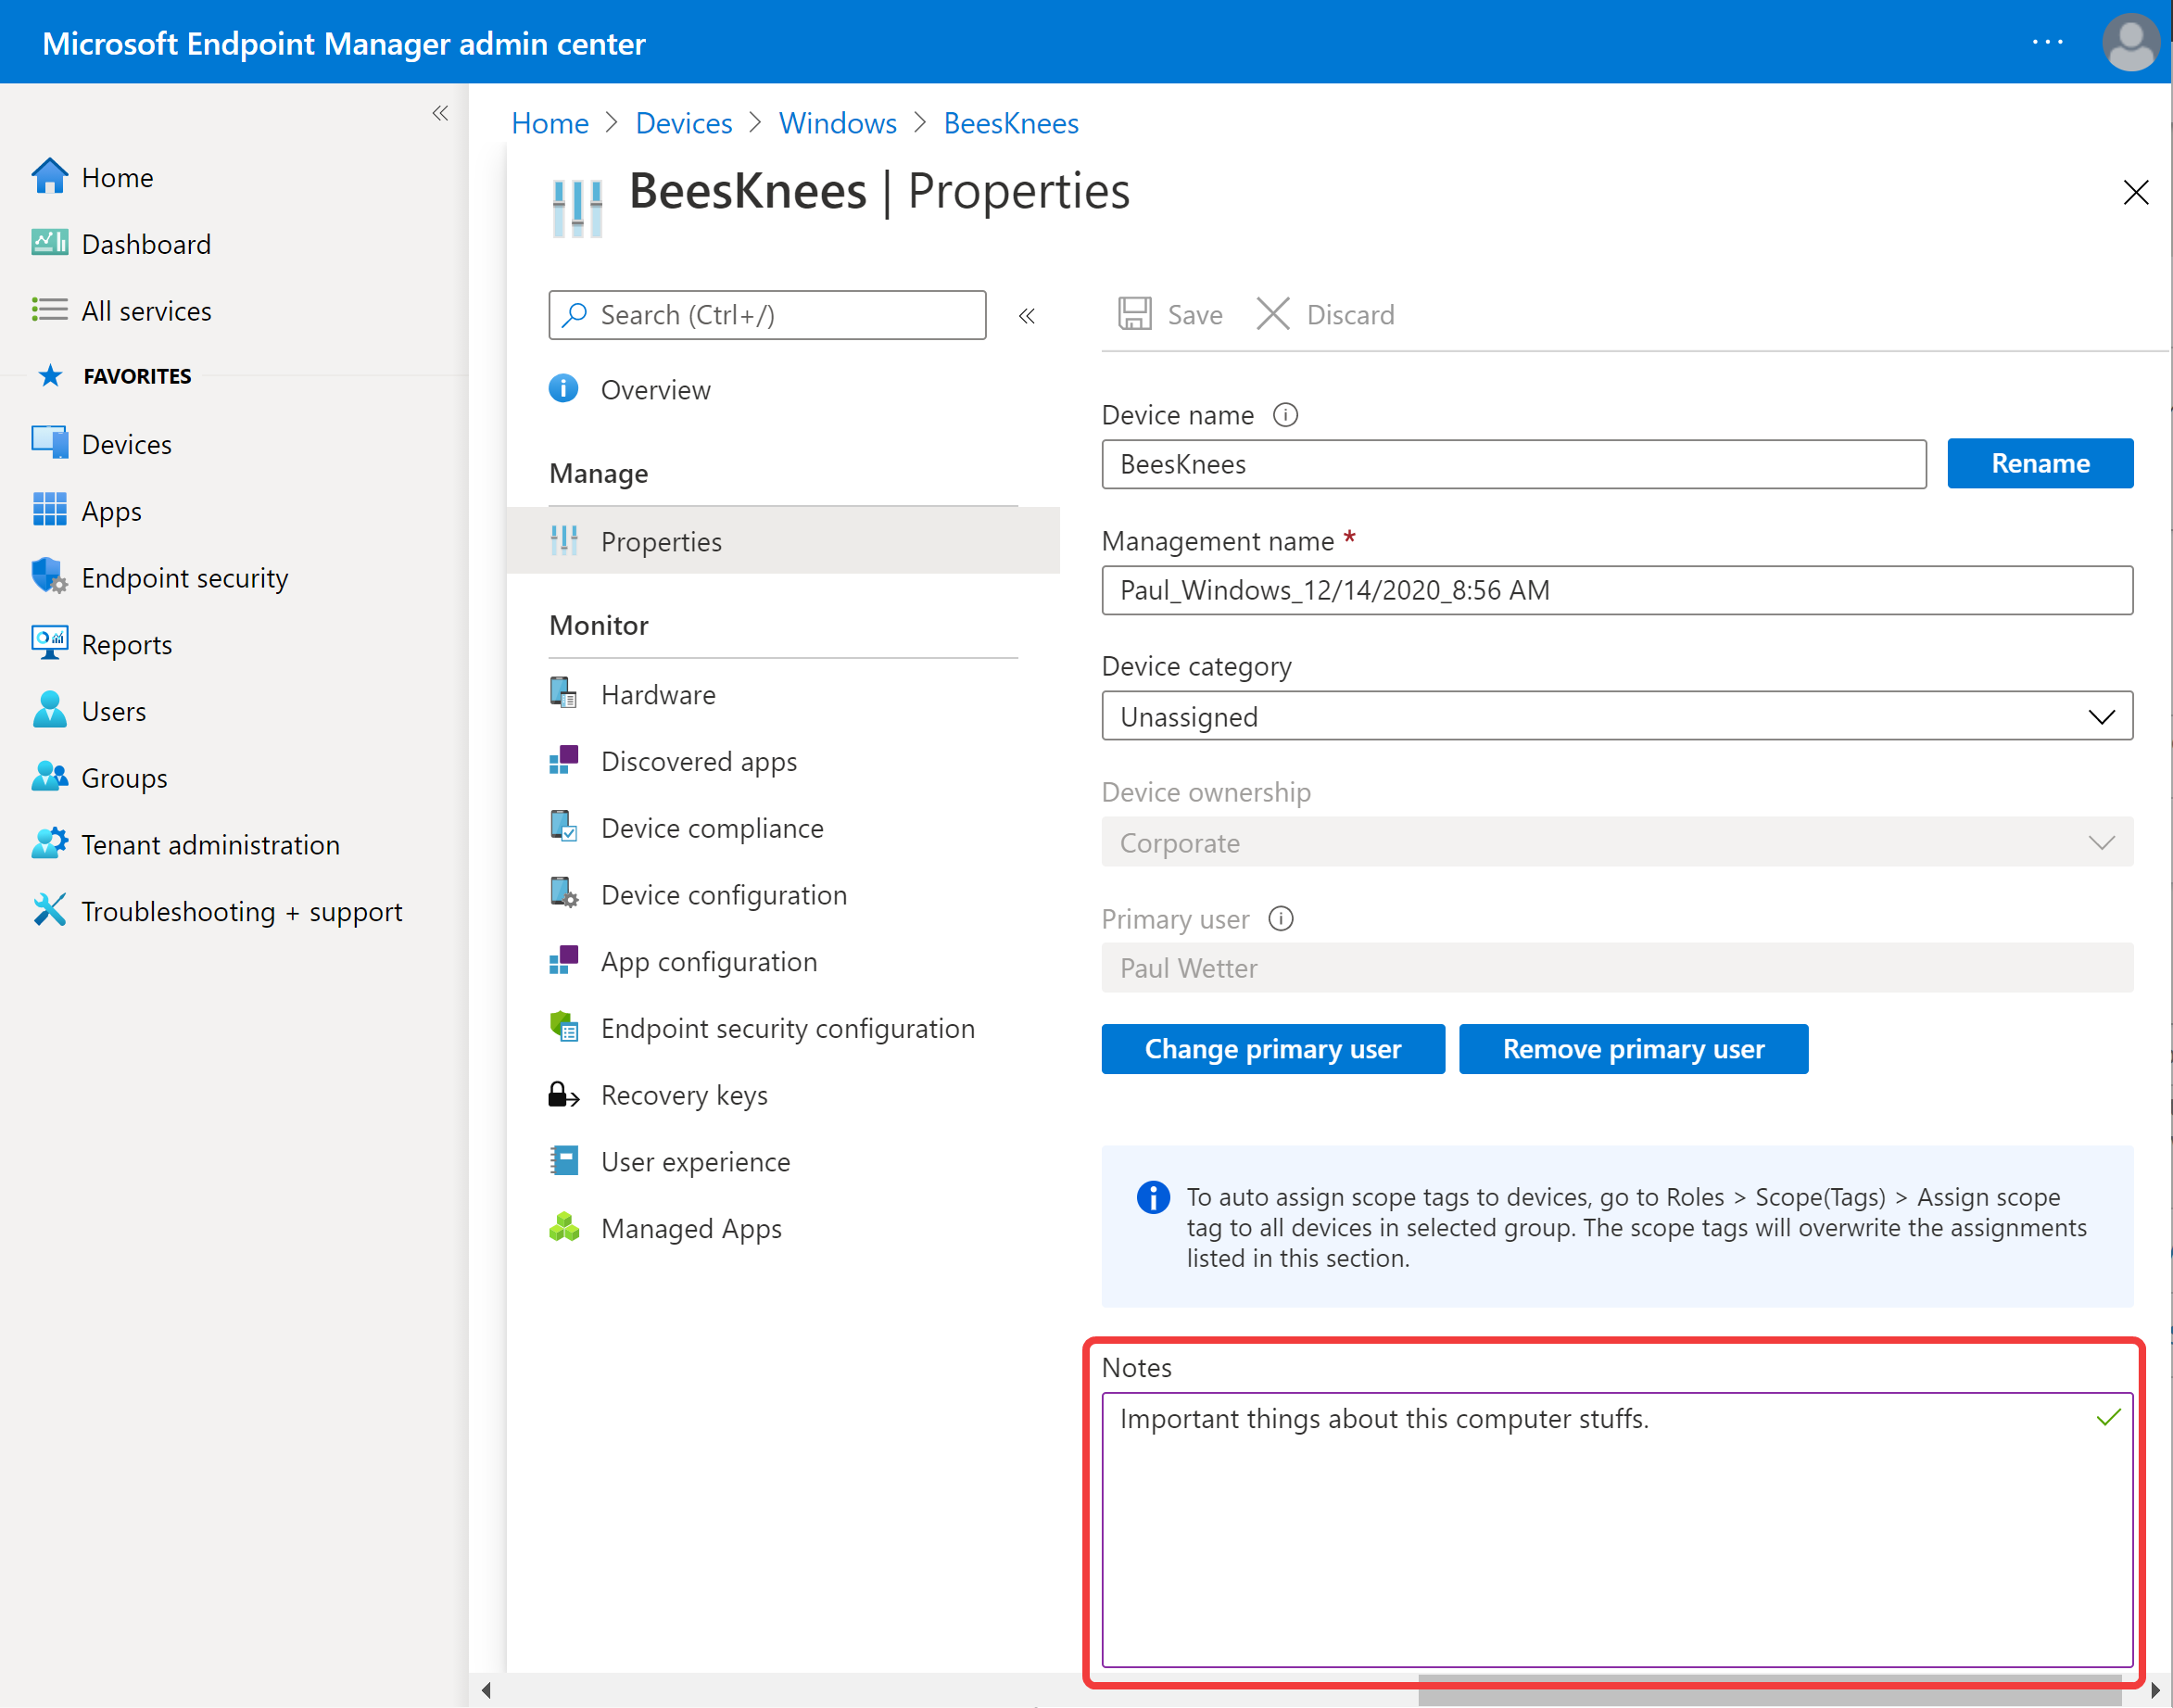This screenshot has width=2173, height=1708.
Task: Click scroll right arrow on horizontal scrollbar
Action: point(2155,1690)
